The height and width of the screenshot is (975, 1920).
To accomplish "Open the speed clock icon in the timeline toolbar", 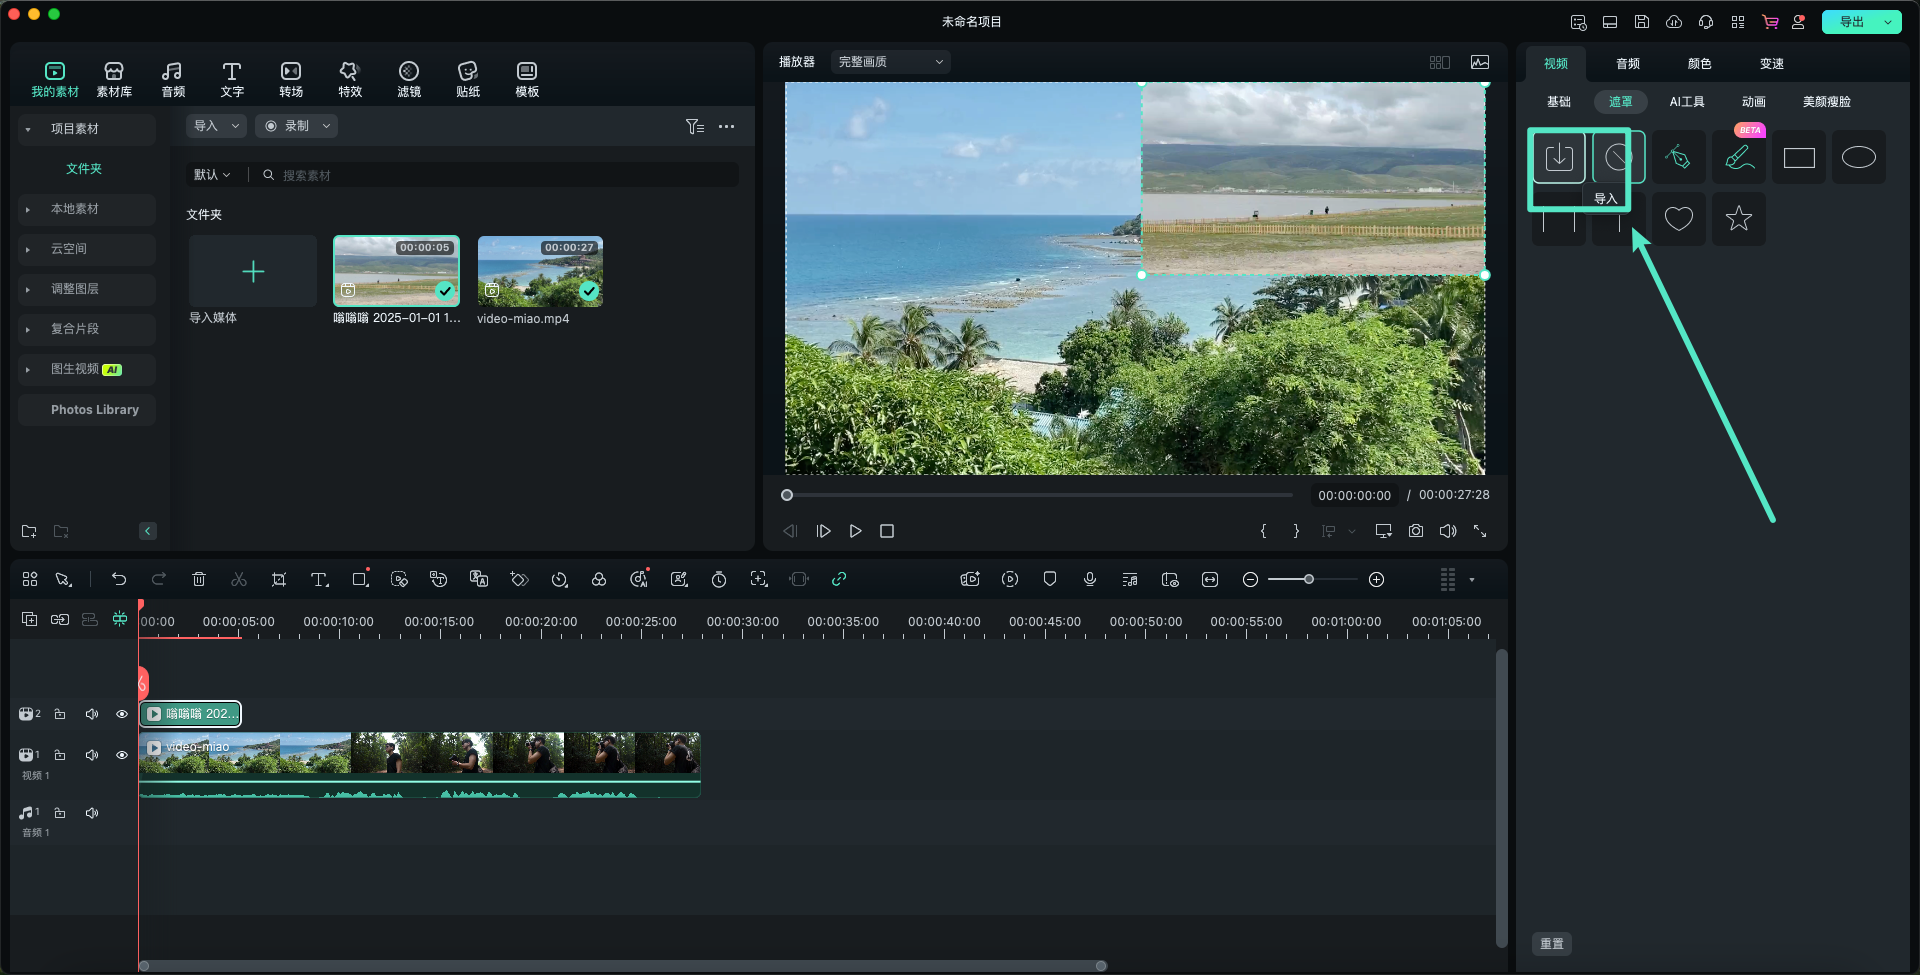I will pos(559,579).
